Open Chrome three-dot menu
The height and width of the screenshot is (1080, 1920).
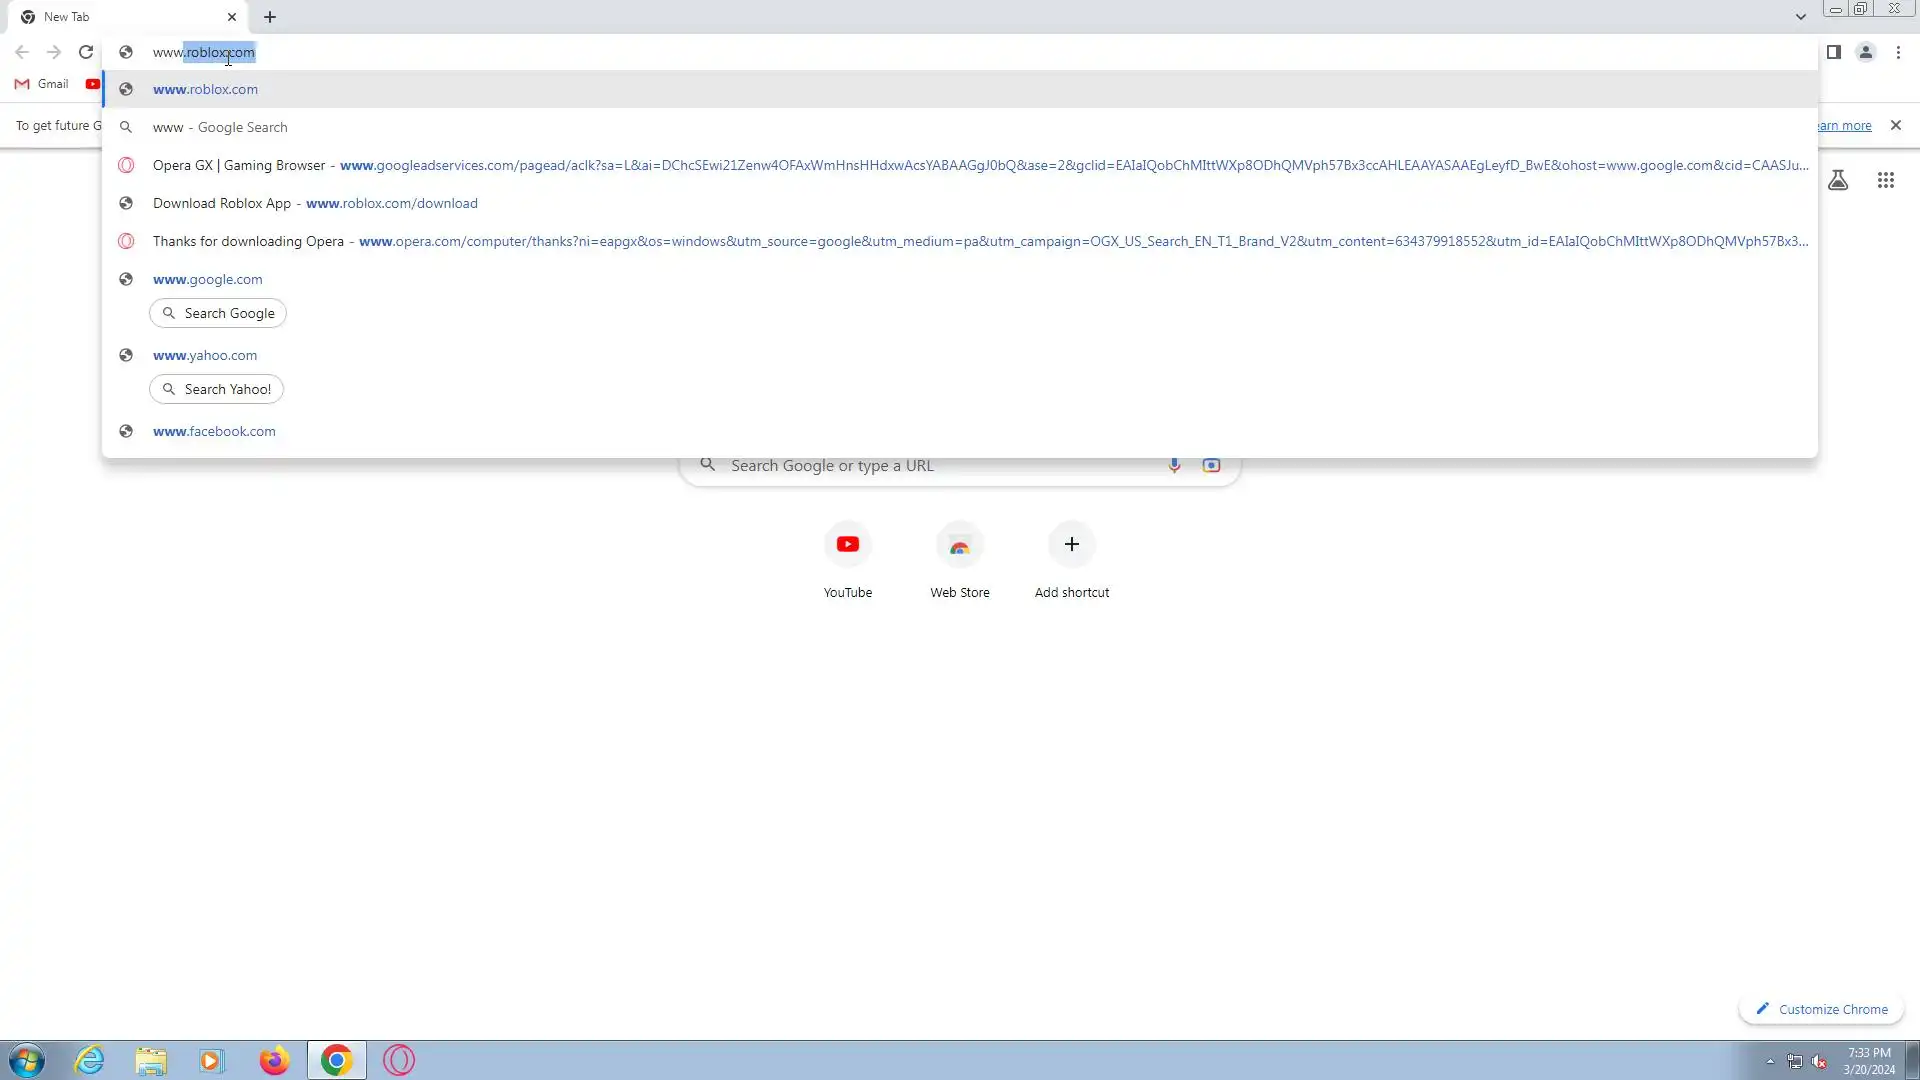pos(1898,52)
